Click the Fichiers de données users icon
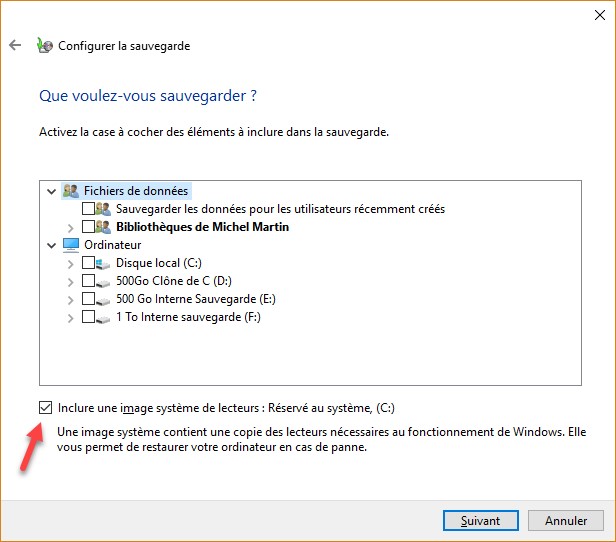Screen dimensions: 616x542 click(x=70, y=190)
